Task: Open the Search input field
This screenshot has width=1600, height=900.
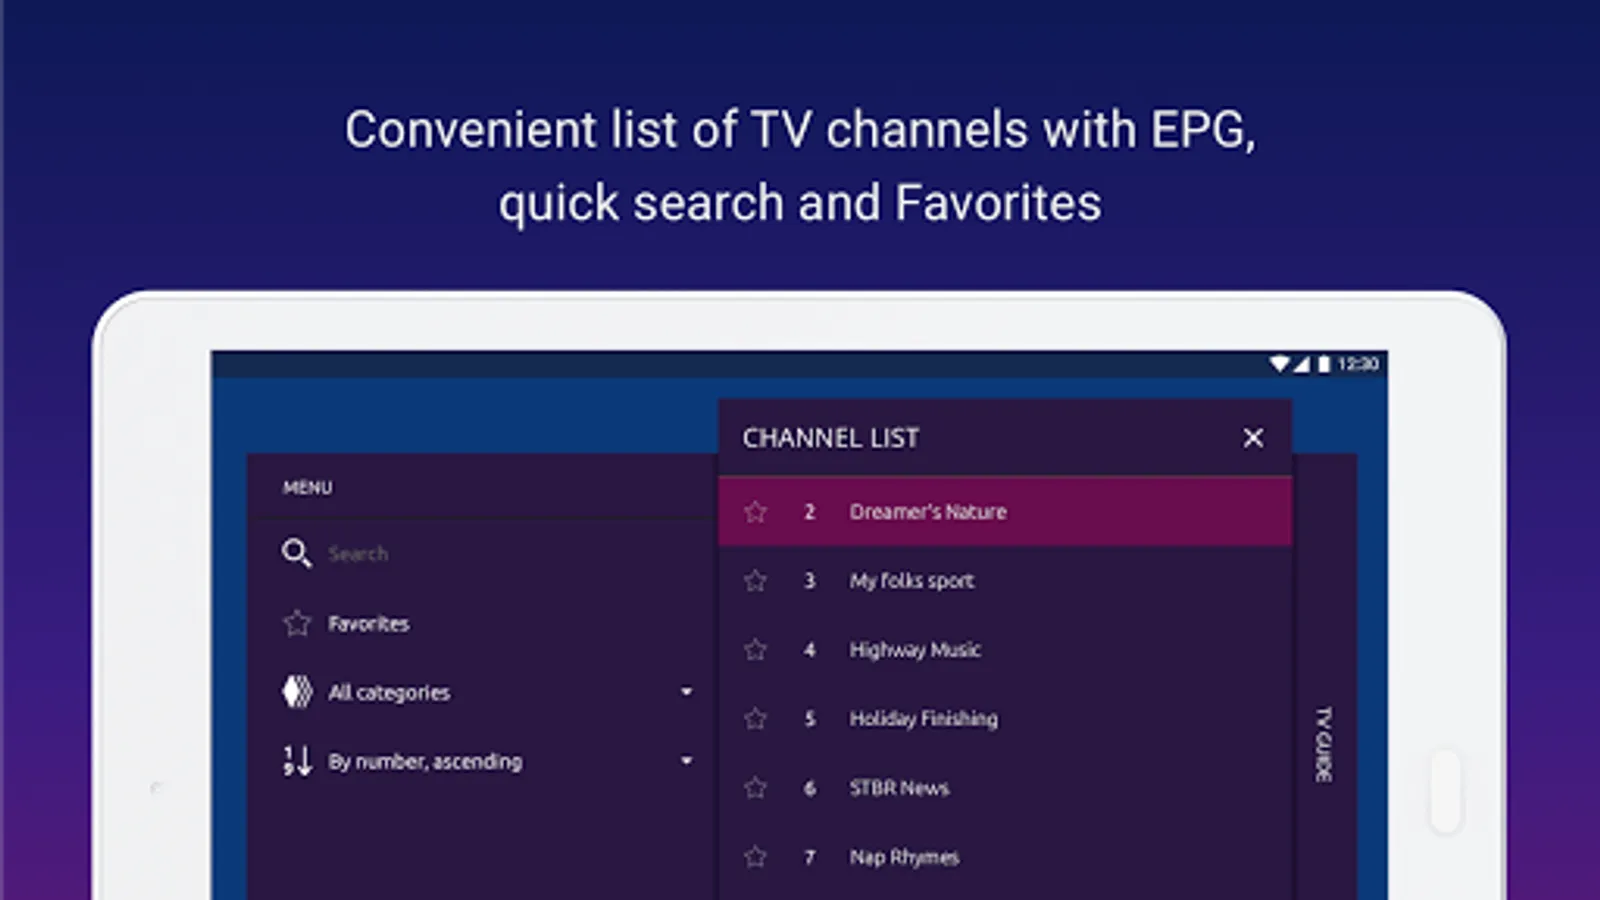Action: [358, 554]
